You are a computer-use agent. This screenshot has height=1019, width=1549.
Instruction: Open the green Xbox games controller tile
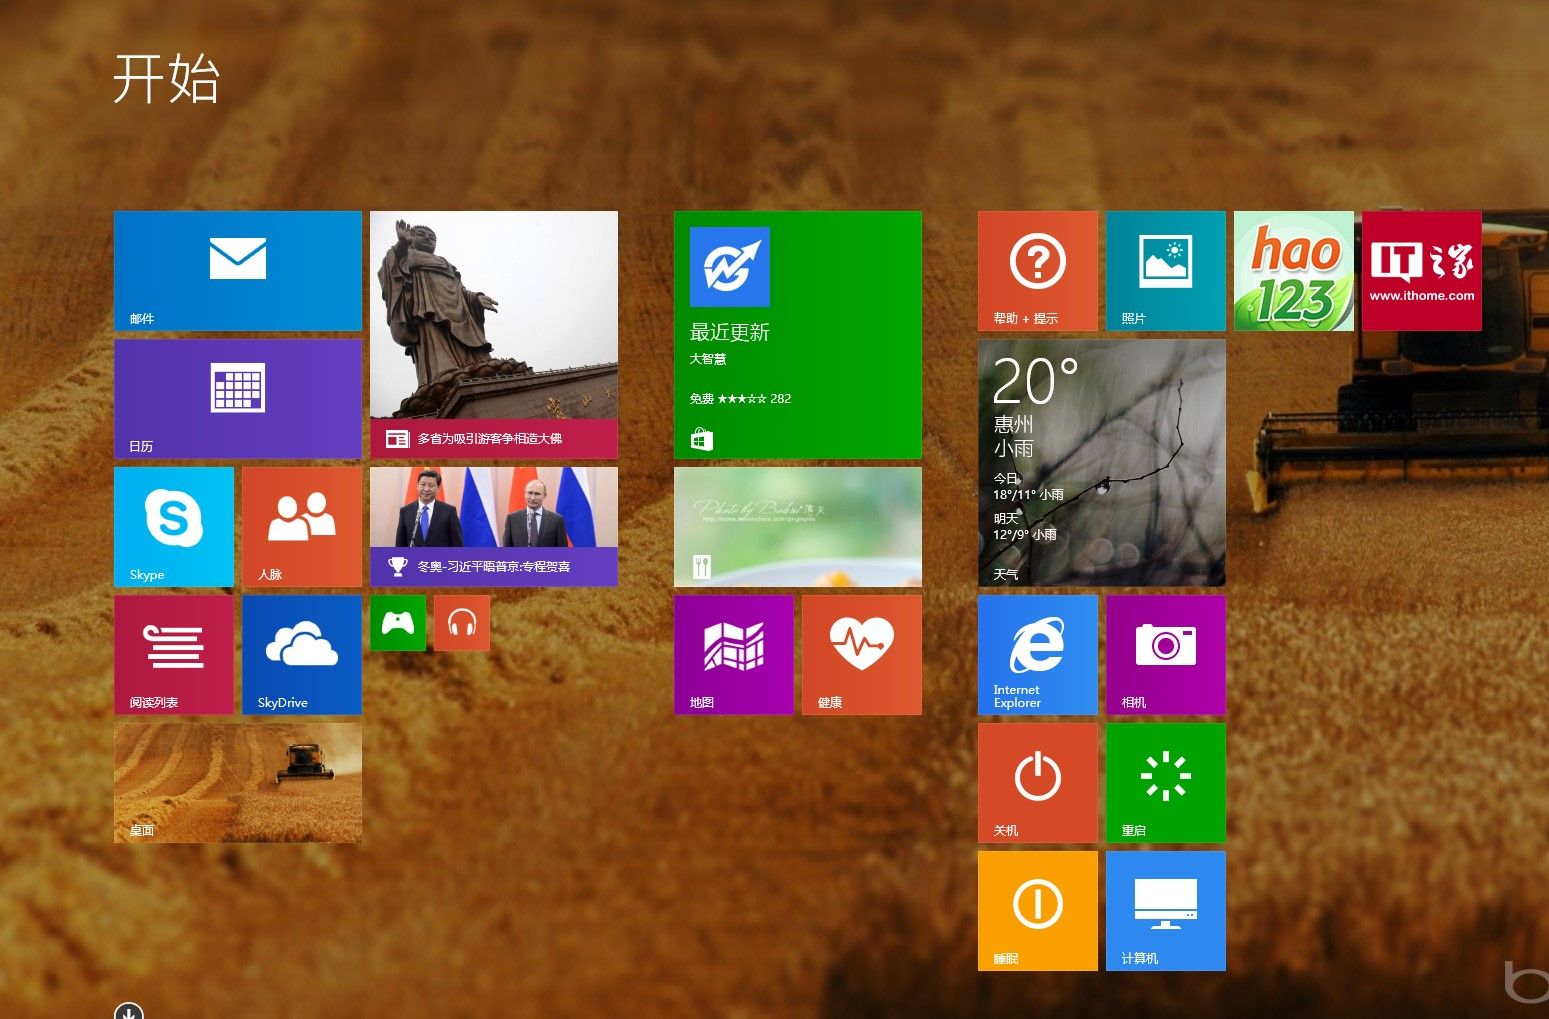pos(398,622)
